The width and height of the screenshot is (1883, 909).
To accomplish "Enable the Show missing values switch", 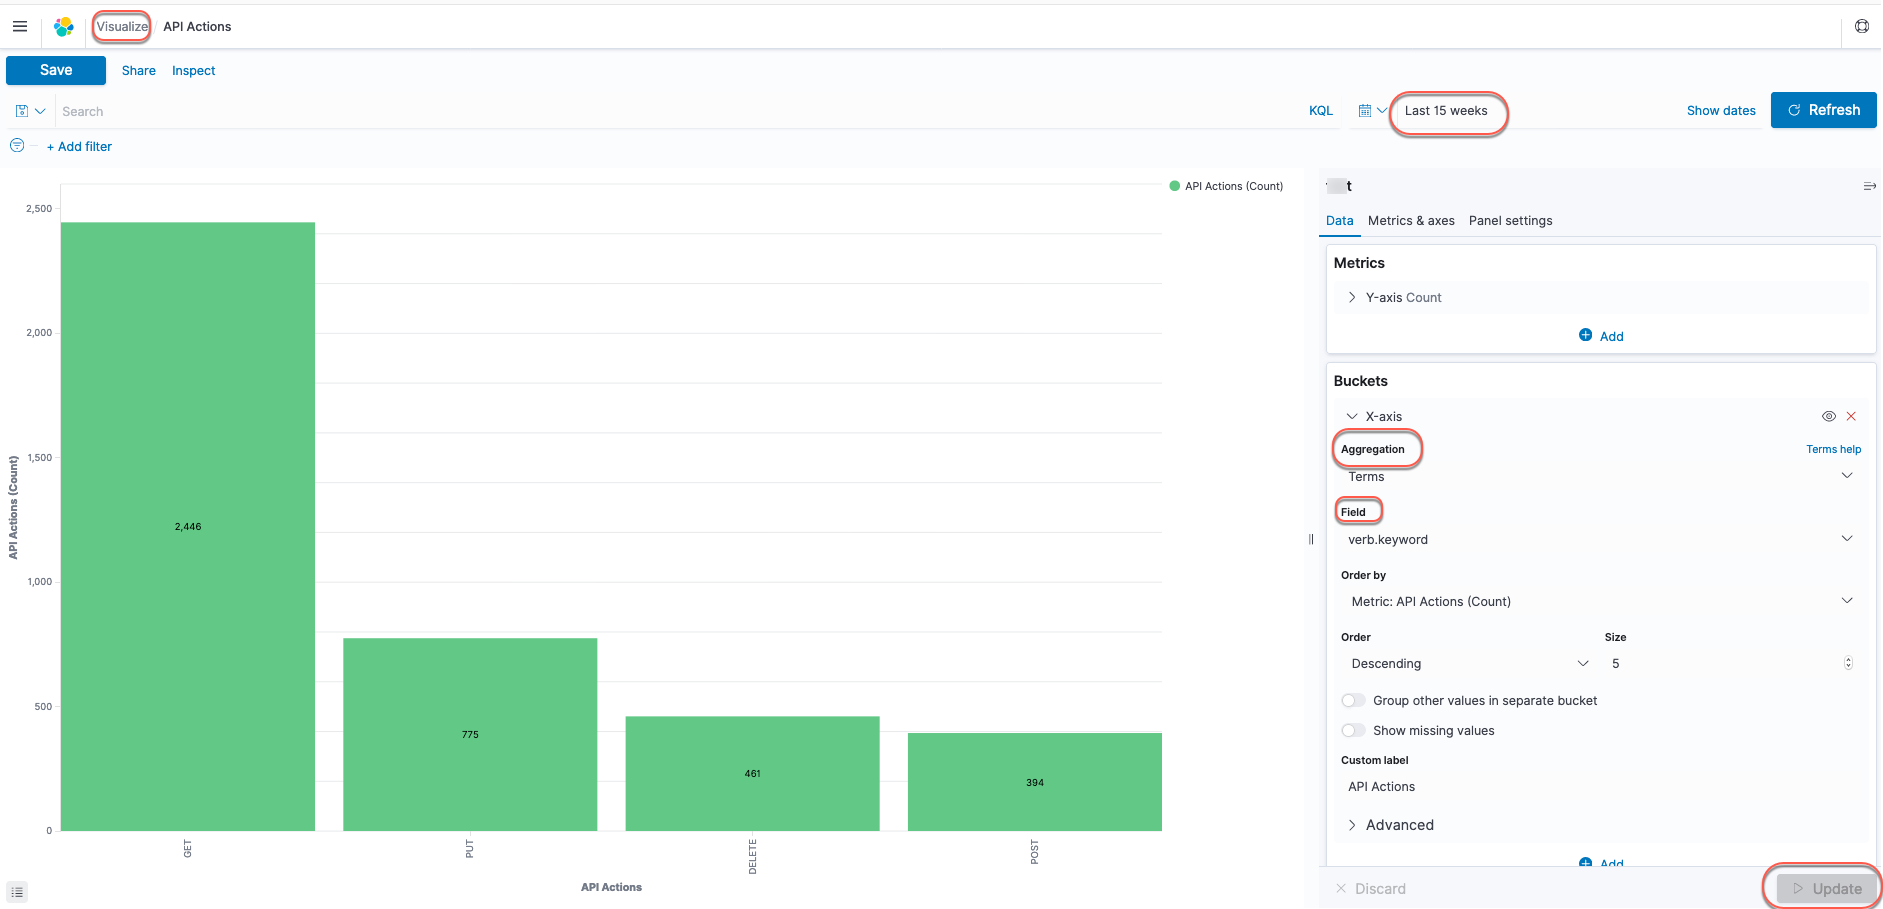I will 1353,730.
